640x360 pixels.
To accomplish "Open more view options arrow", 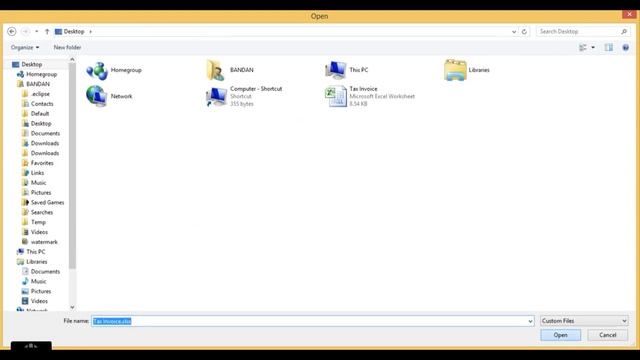I will [x=593, y=48].
